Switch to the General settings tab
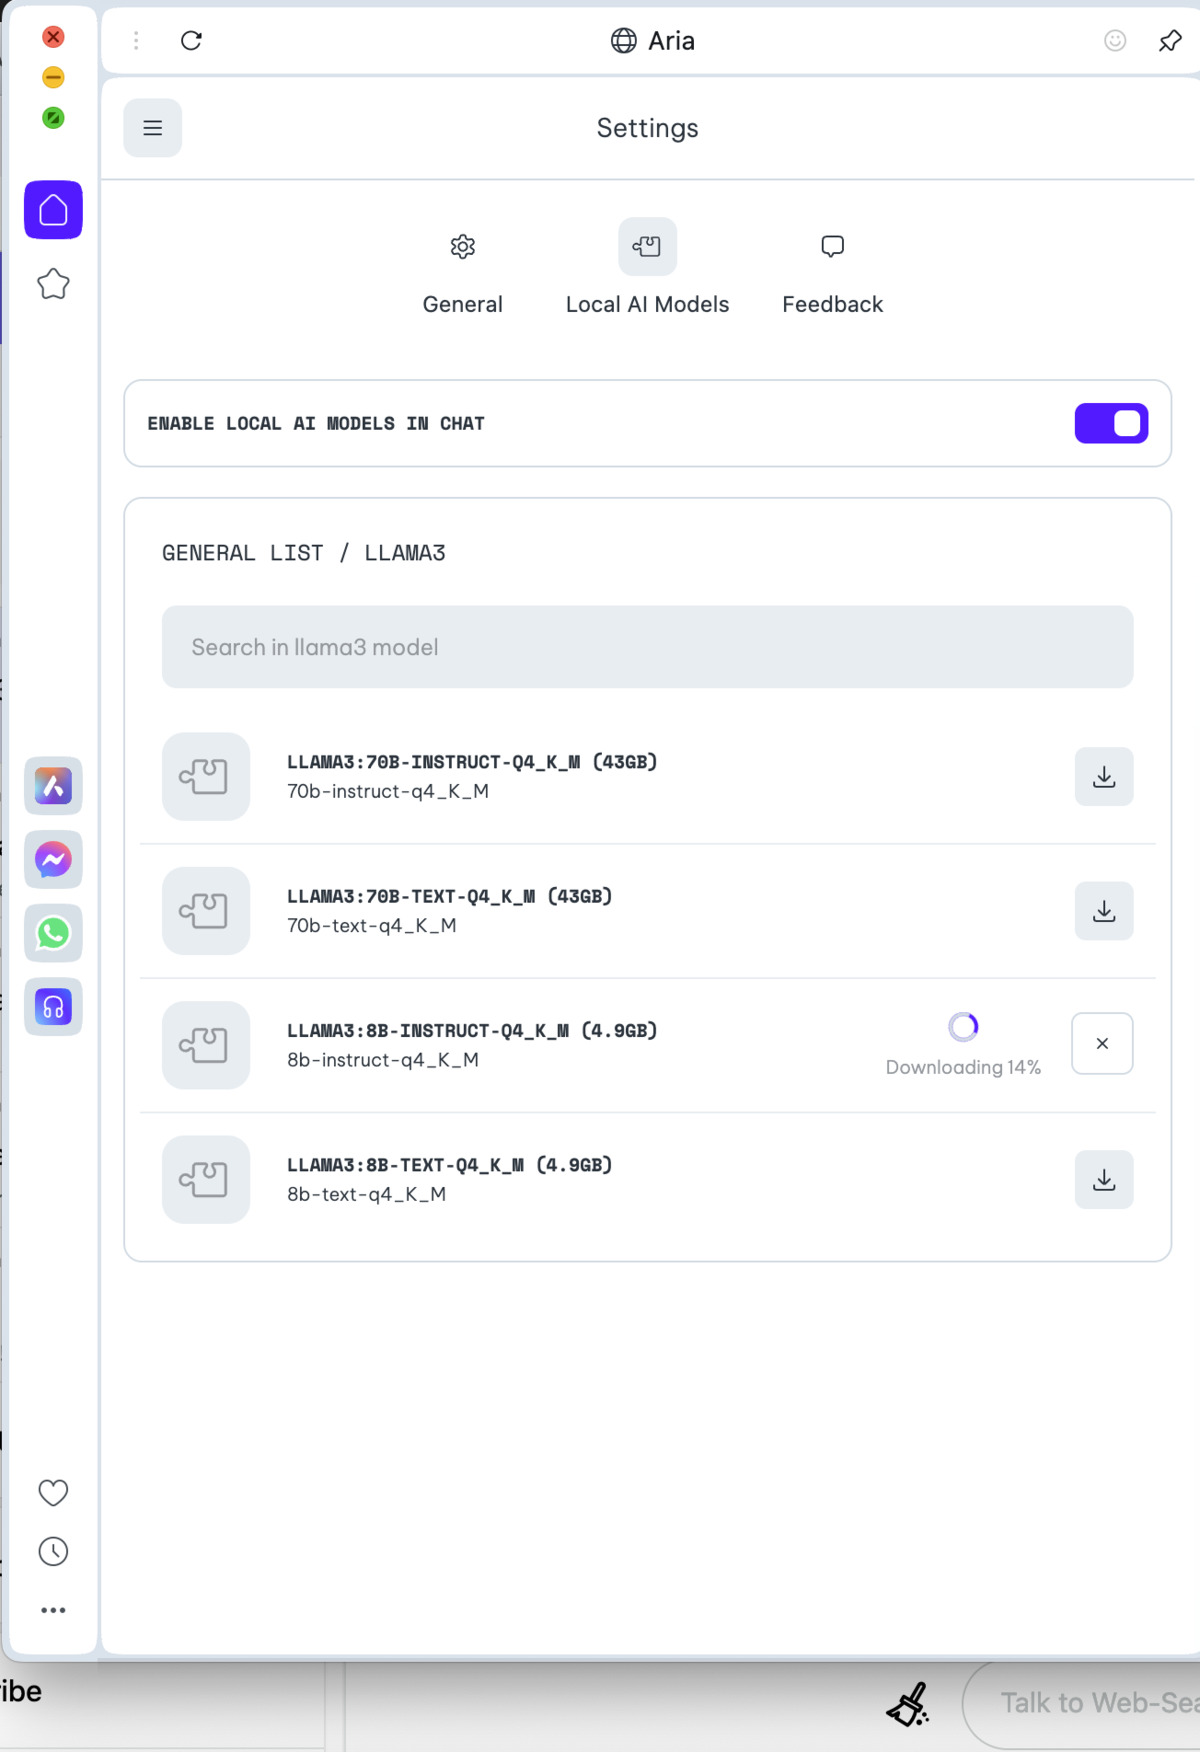The image size is (1200, 1752). (x=462, y=270)
